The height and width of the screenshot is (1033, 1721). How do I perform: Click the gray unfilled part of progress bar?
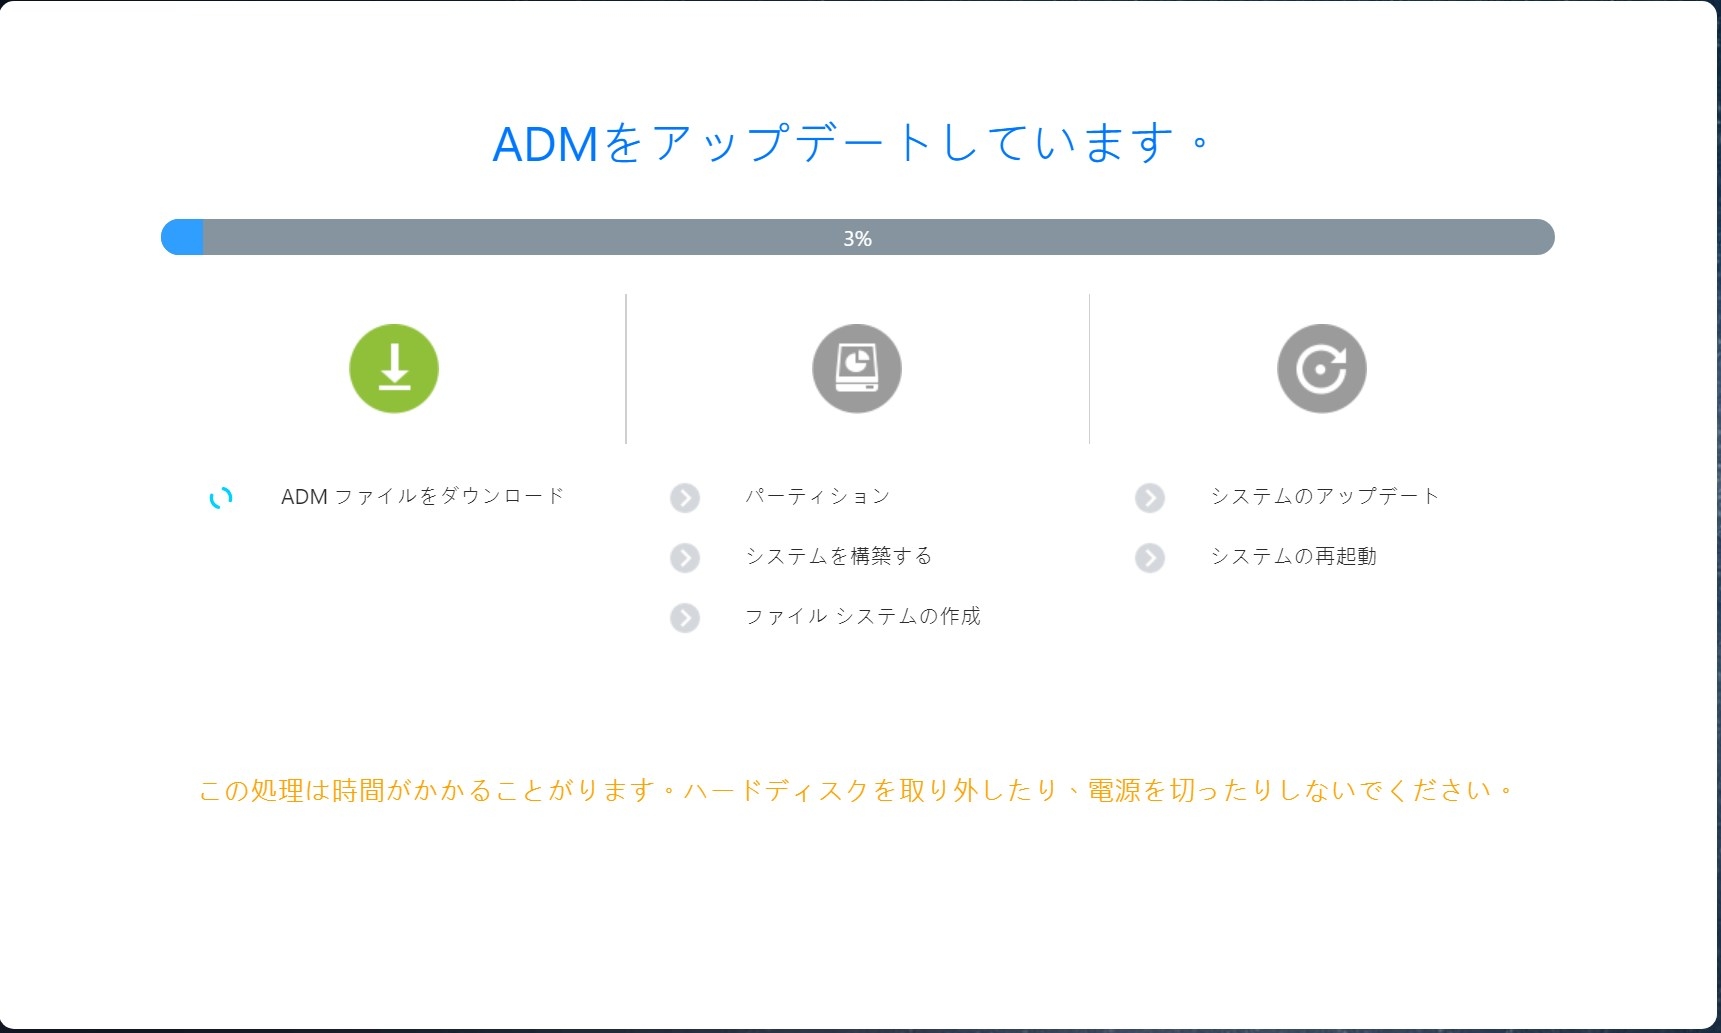click(x=1200, y=237)
